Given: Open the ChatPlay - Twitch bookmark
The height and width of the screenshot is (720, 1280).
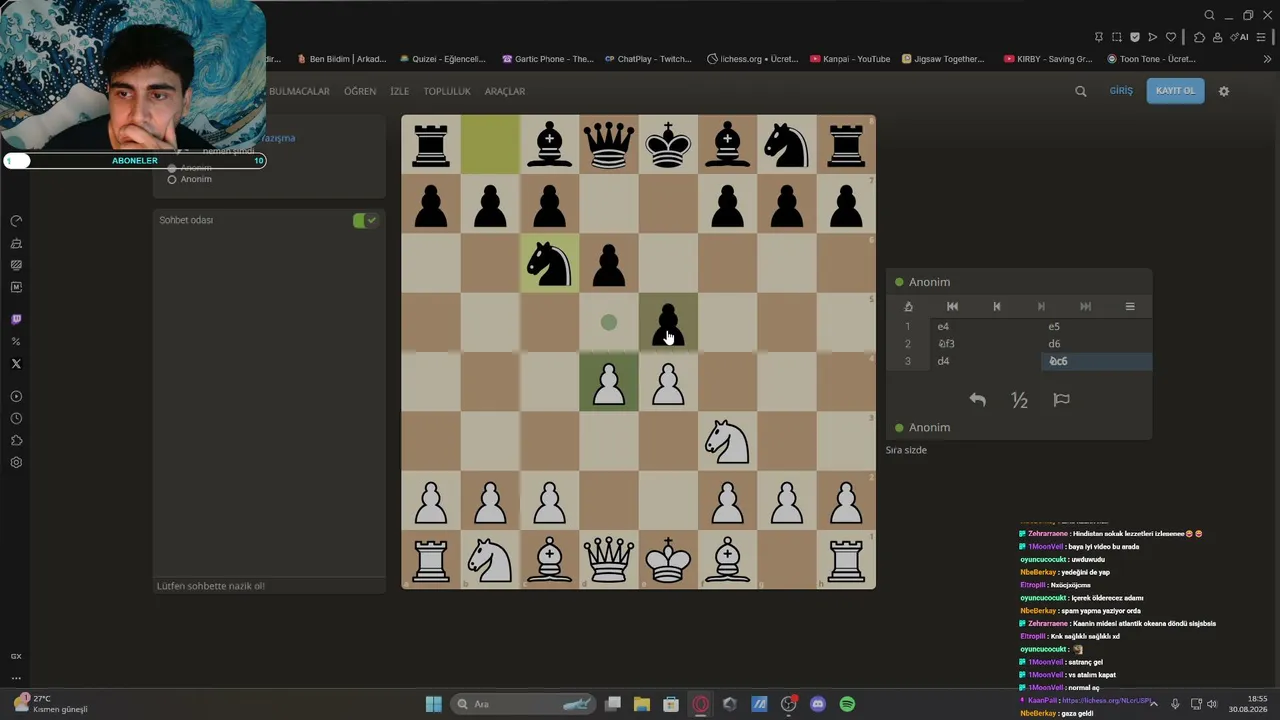Looking at the screenshot, I should pos(648,59).
